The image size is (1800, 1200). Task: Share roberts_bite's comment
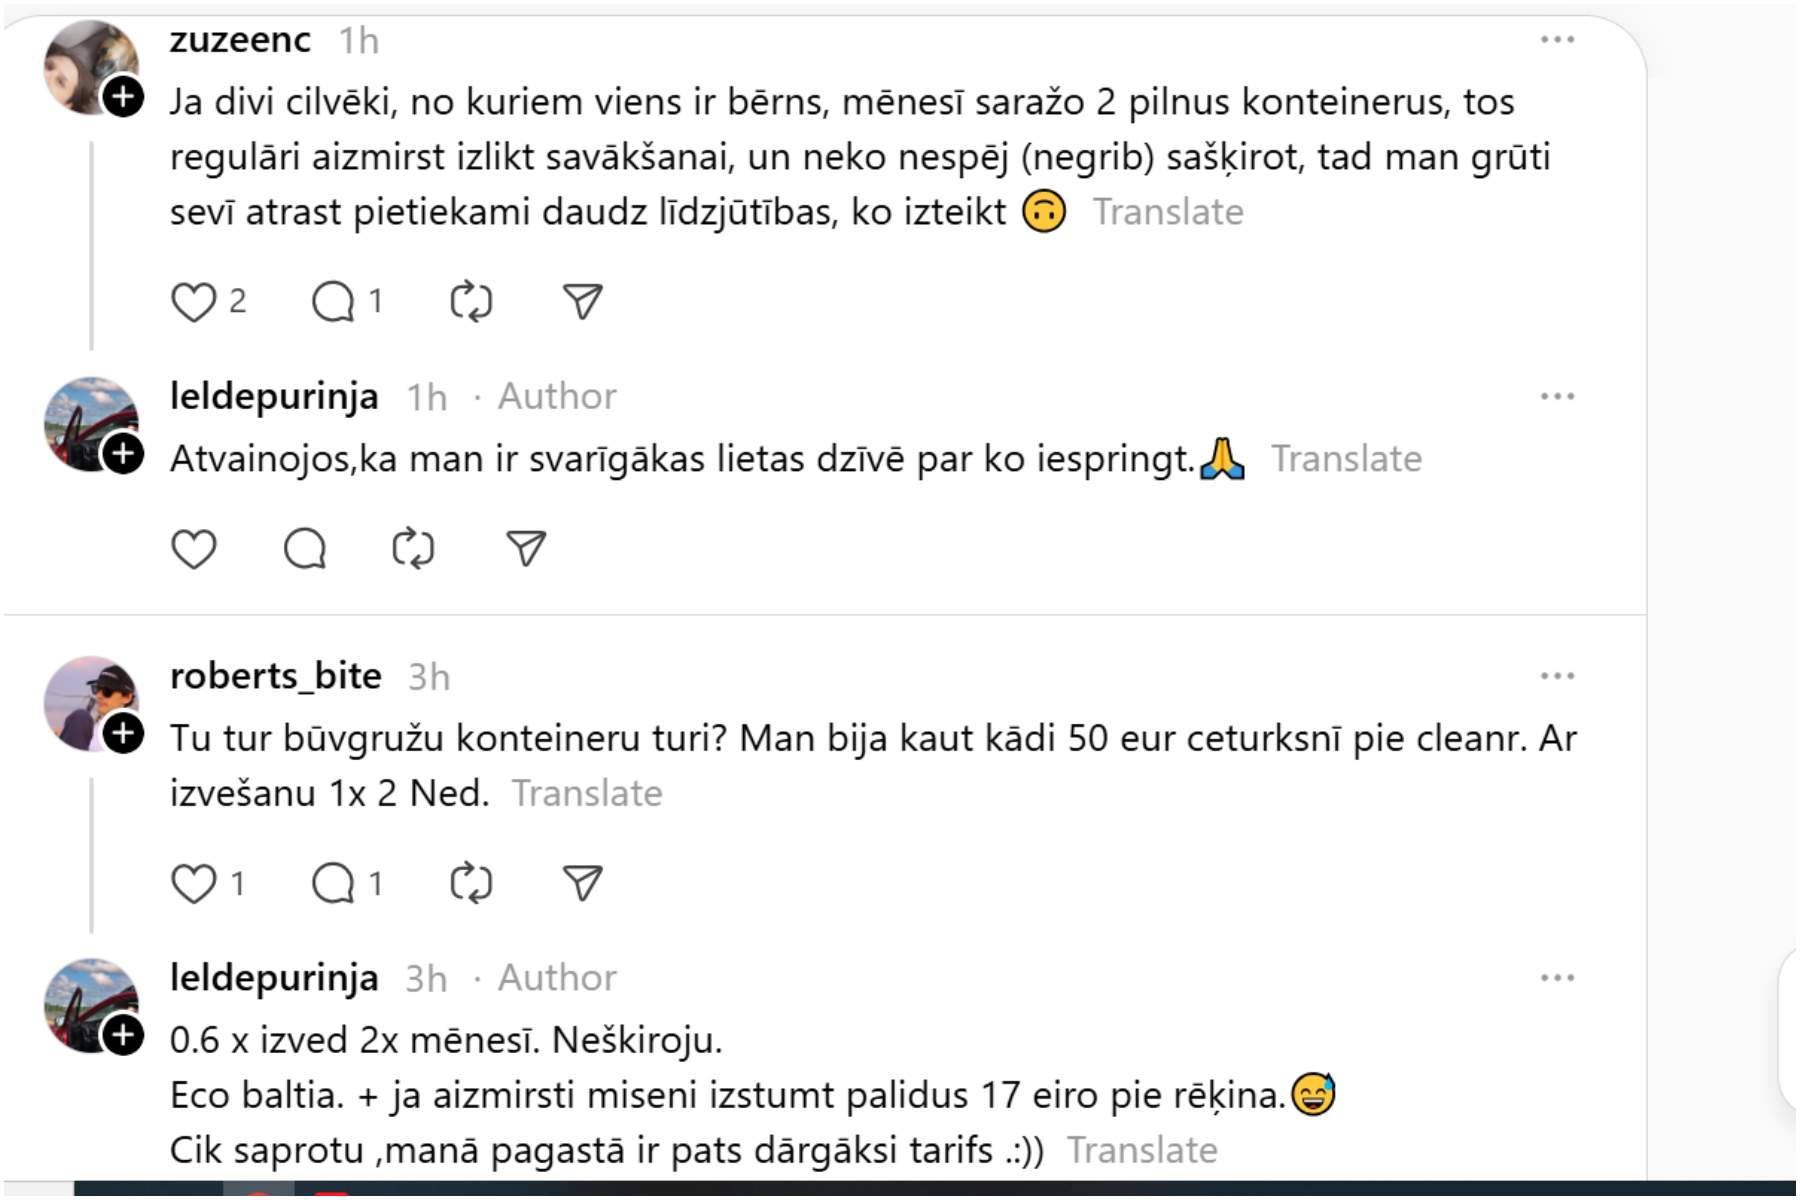582,884
